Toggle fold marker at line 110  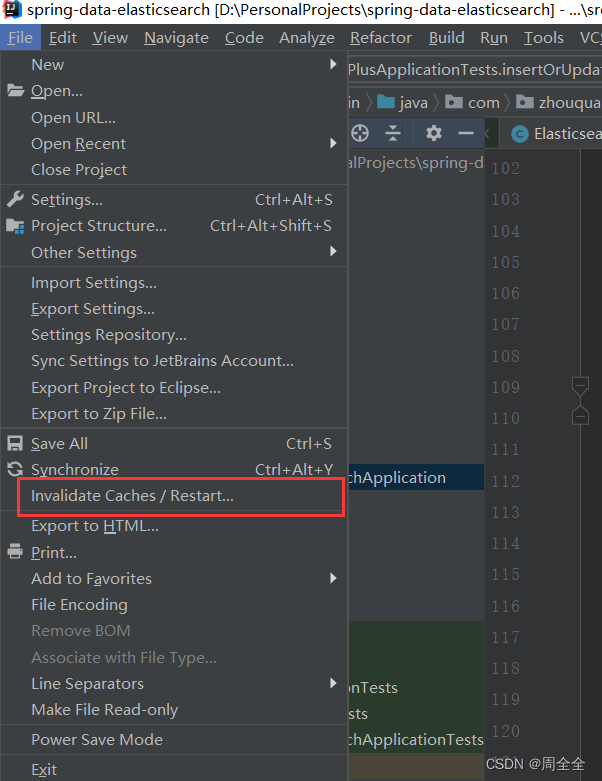(580, 416)
